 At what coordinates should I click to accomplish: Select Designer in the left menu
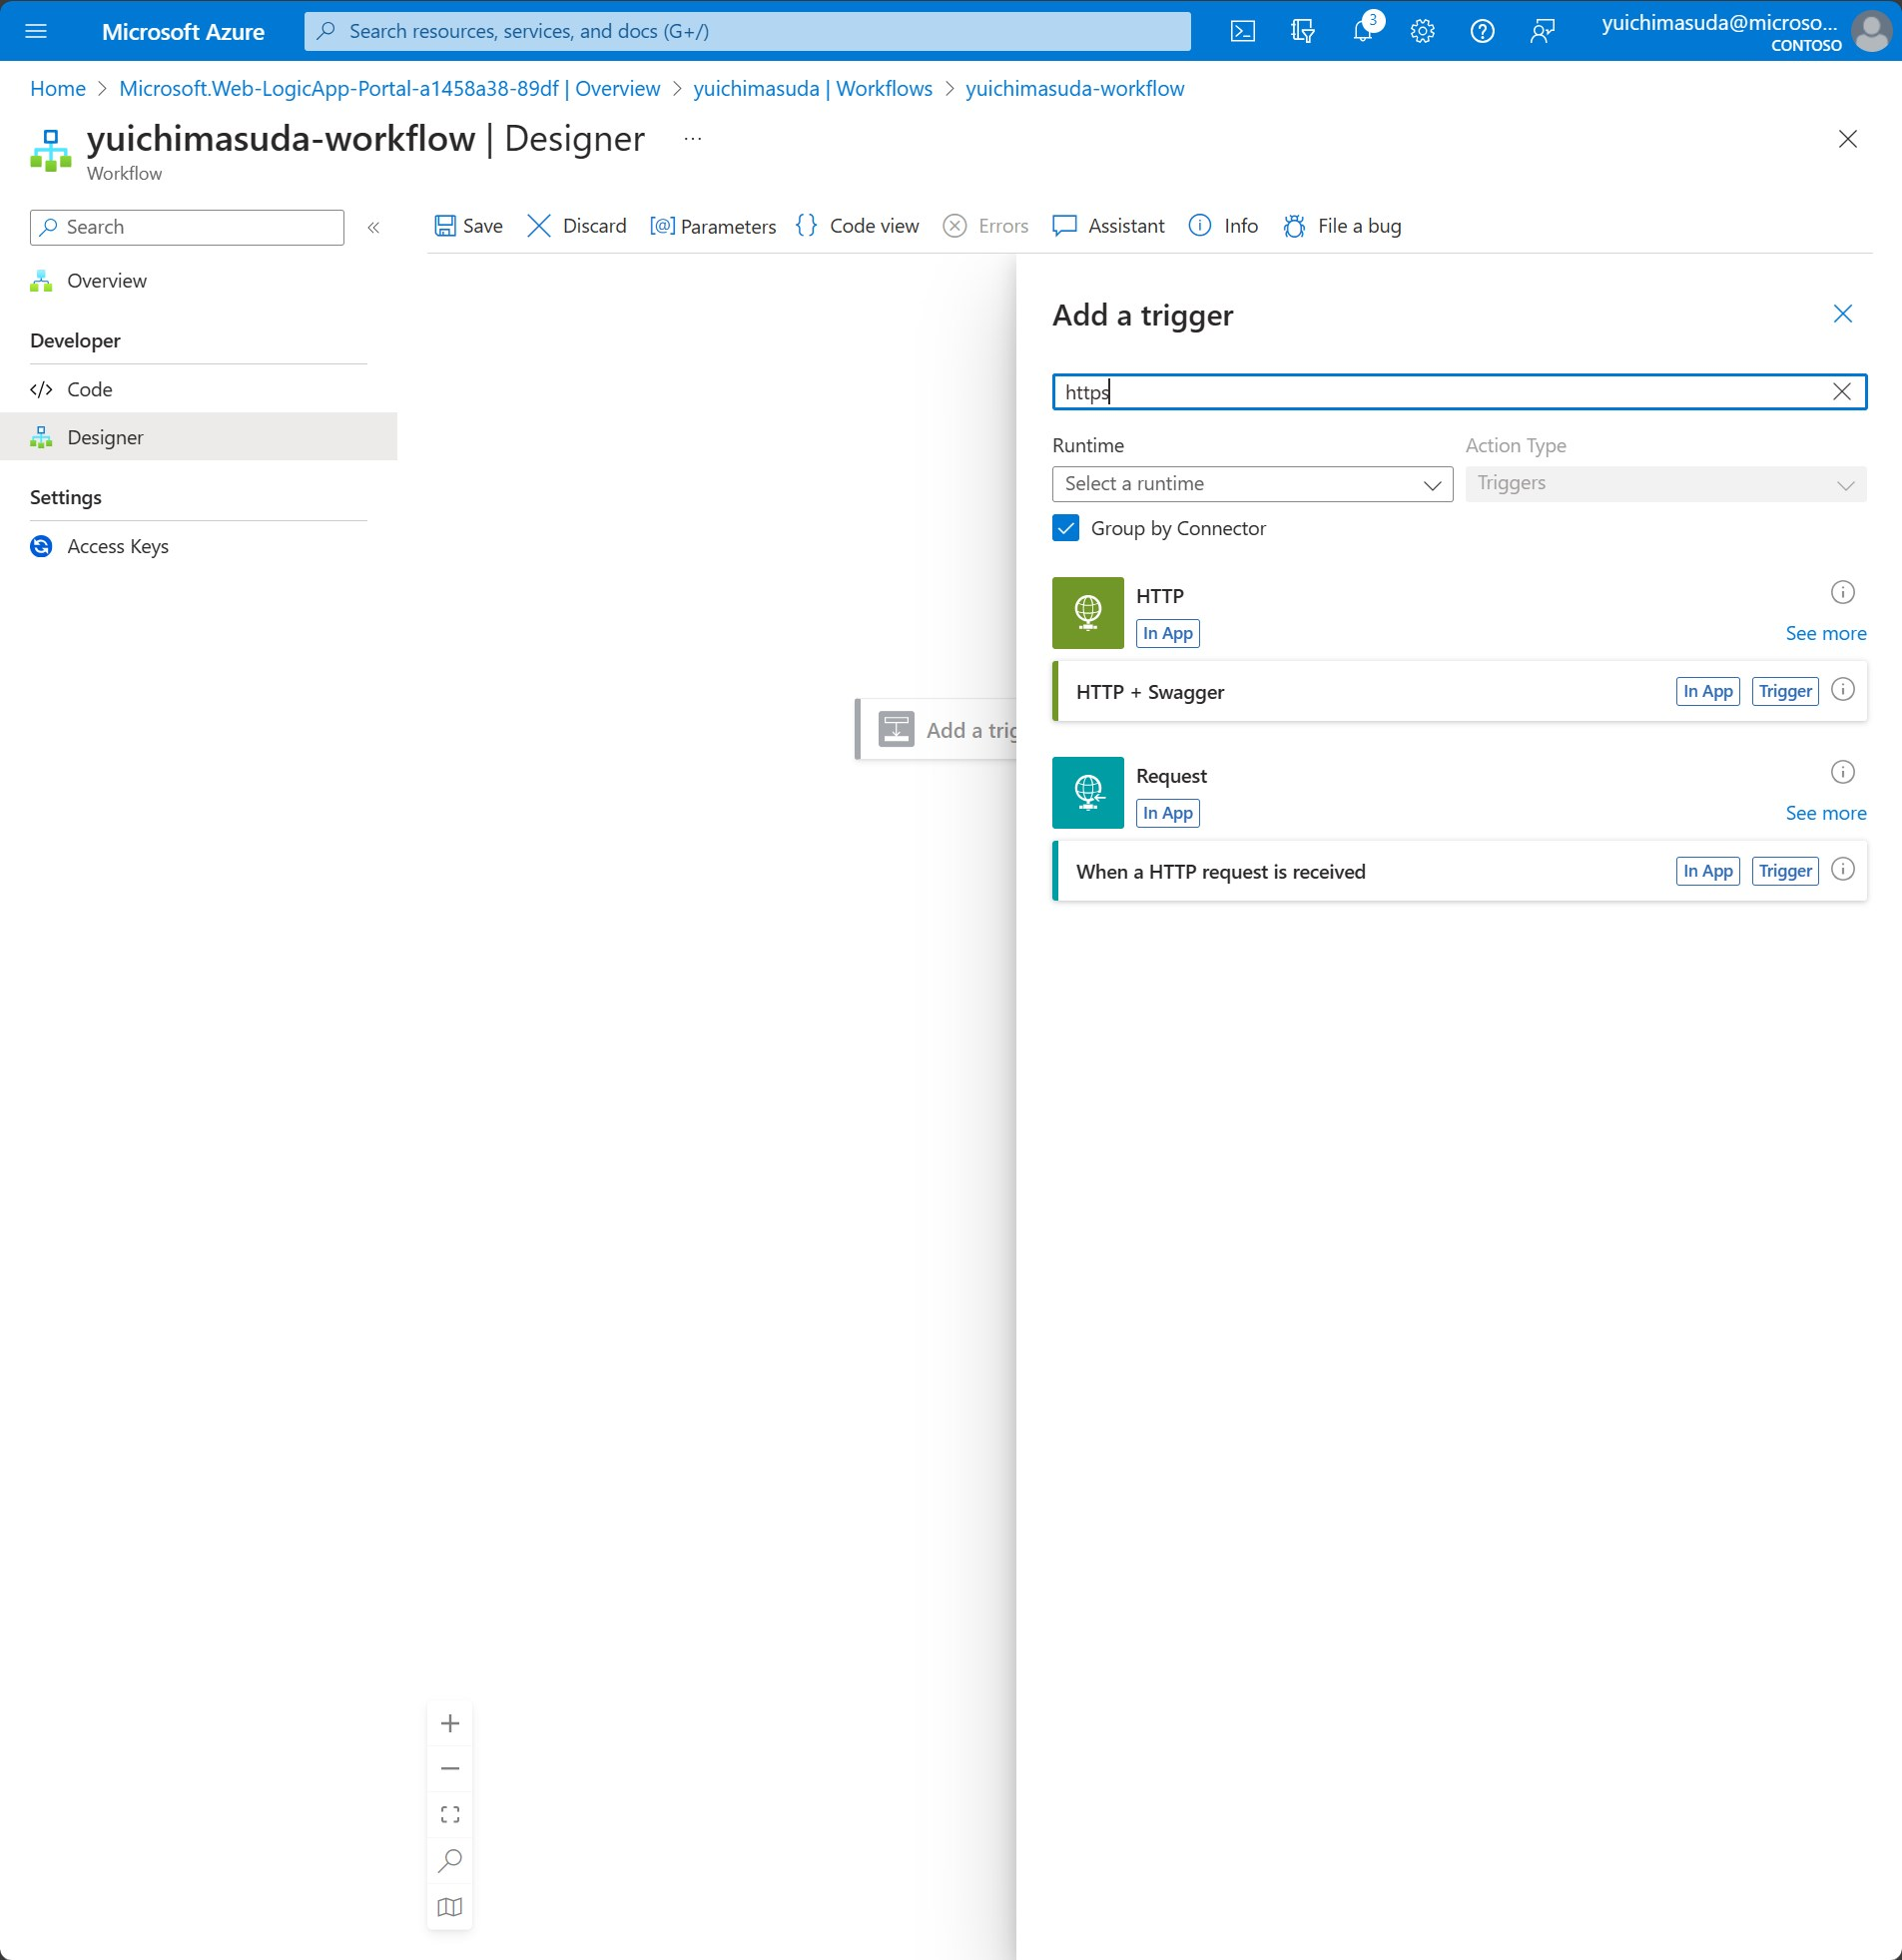point(199,437)
